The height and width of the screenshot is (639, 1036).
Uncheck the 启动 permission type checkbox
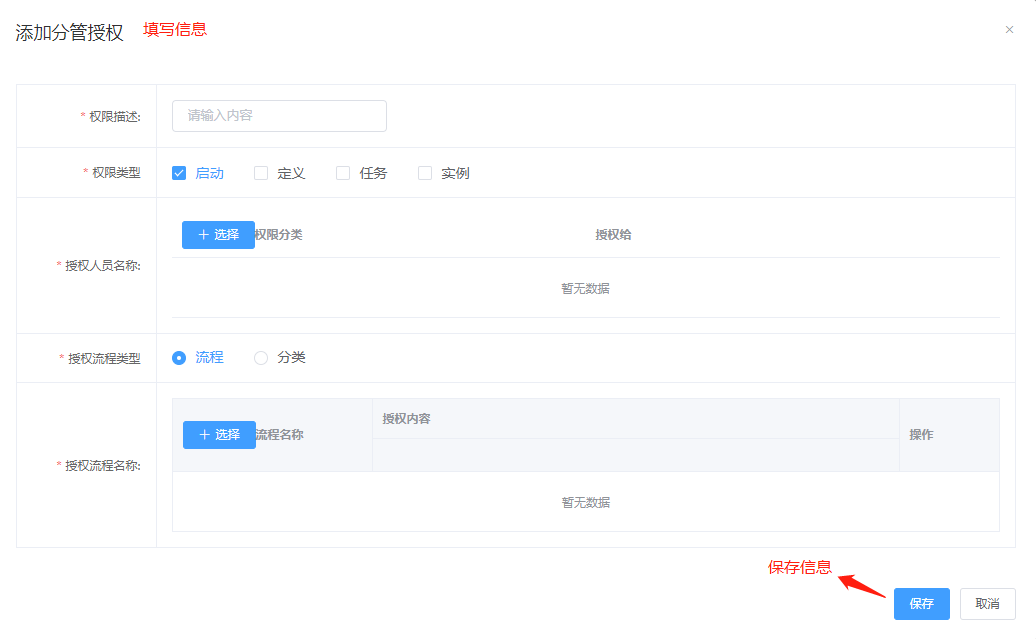[180, 173]
